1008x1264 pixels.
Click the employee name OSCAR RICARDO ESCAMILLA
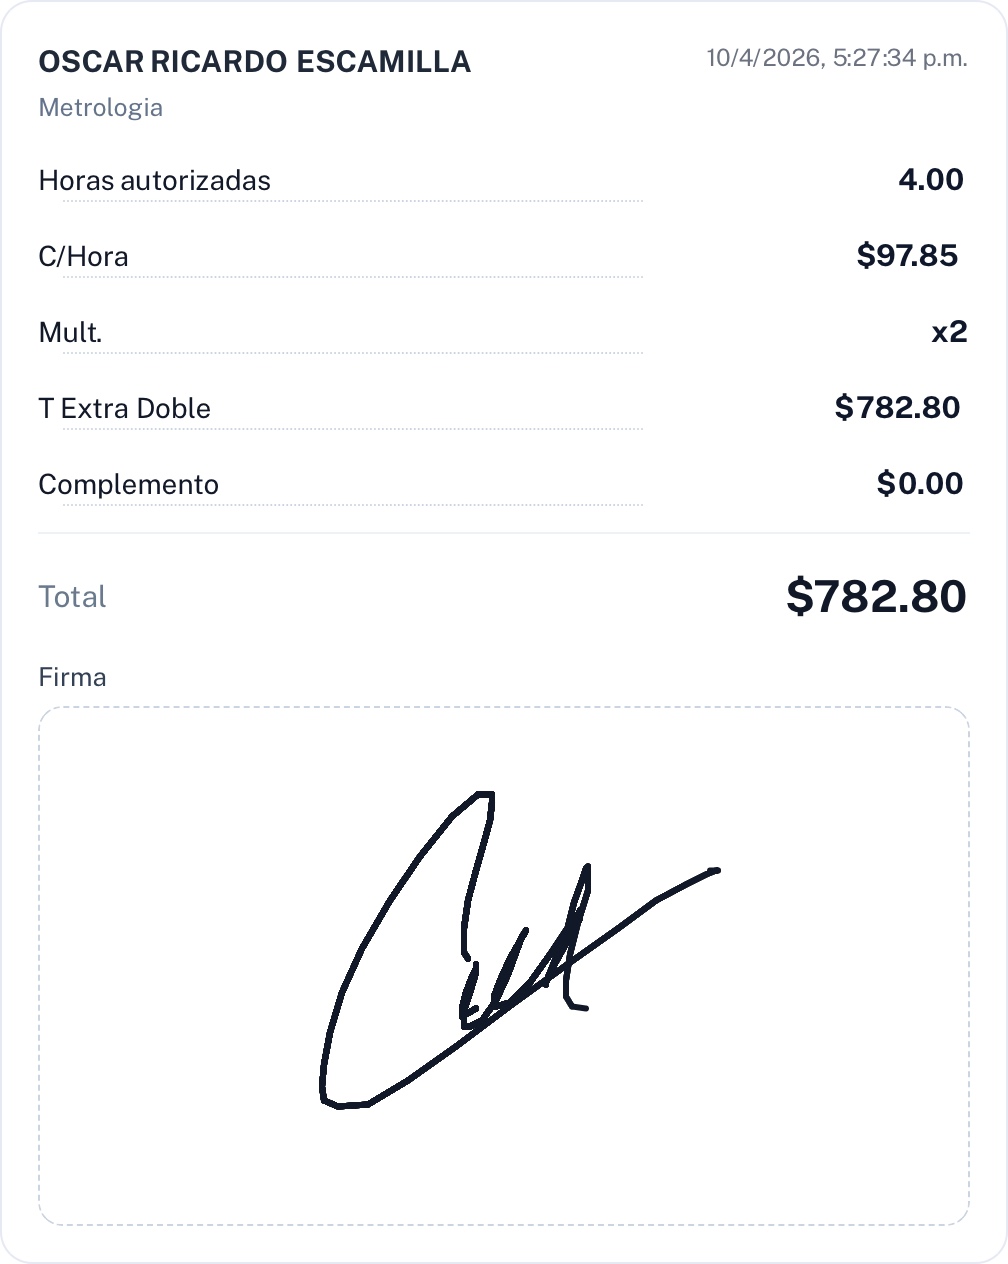tap(254, 62)
